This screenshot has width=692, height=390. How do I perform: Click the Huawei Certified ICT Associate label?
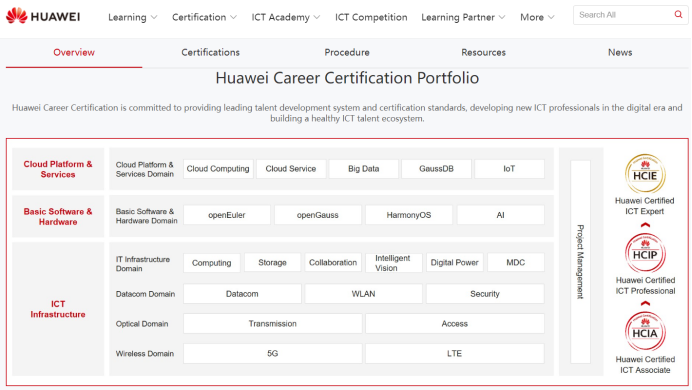(x=645, y=365)
